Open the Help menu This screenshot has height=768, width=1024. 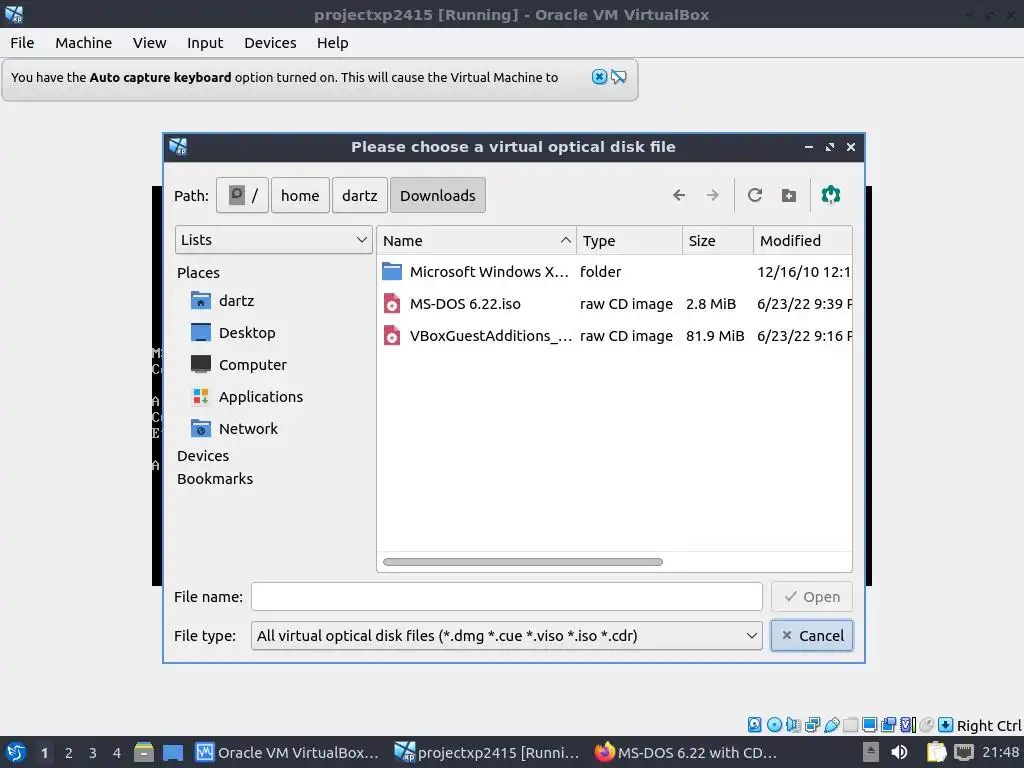[332, 42]
